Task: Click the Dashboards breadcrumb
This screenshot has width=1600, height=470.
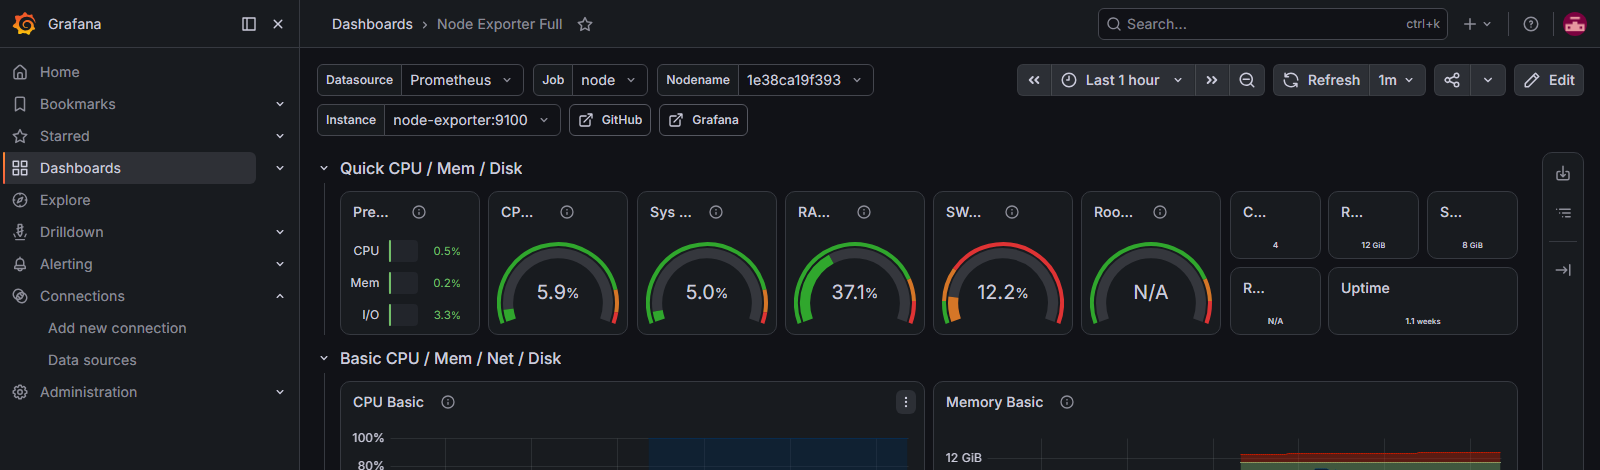Action: (372, 24)
